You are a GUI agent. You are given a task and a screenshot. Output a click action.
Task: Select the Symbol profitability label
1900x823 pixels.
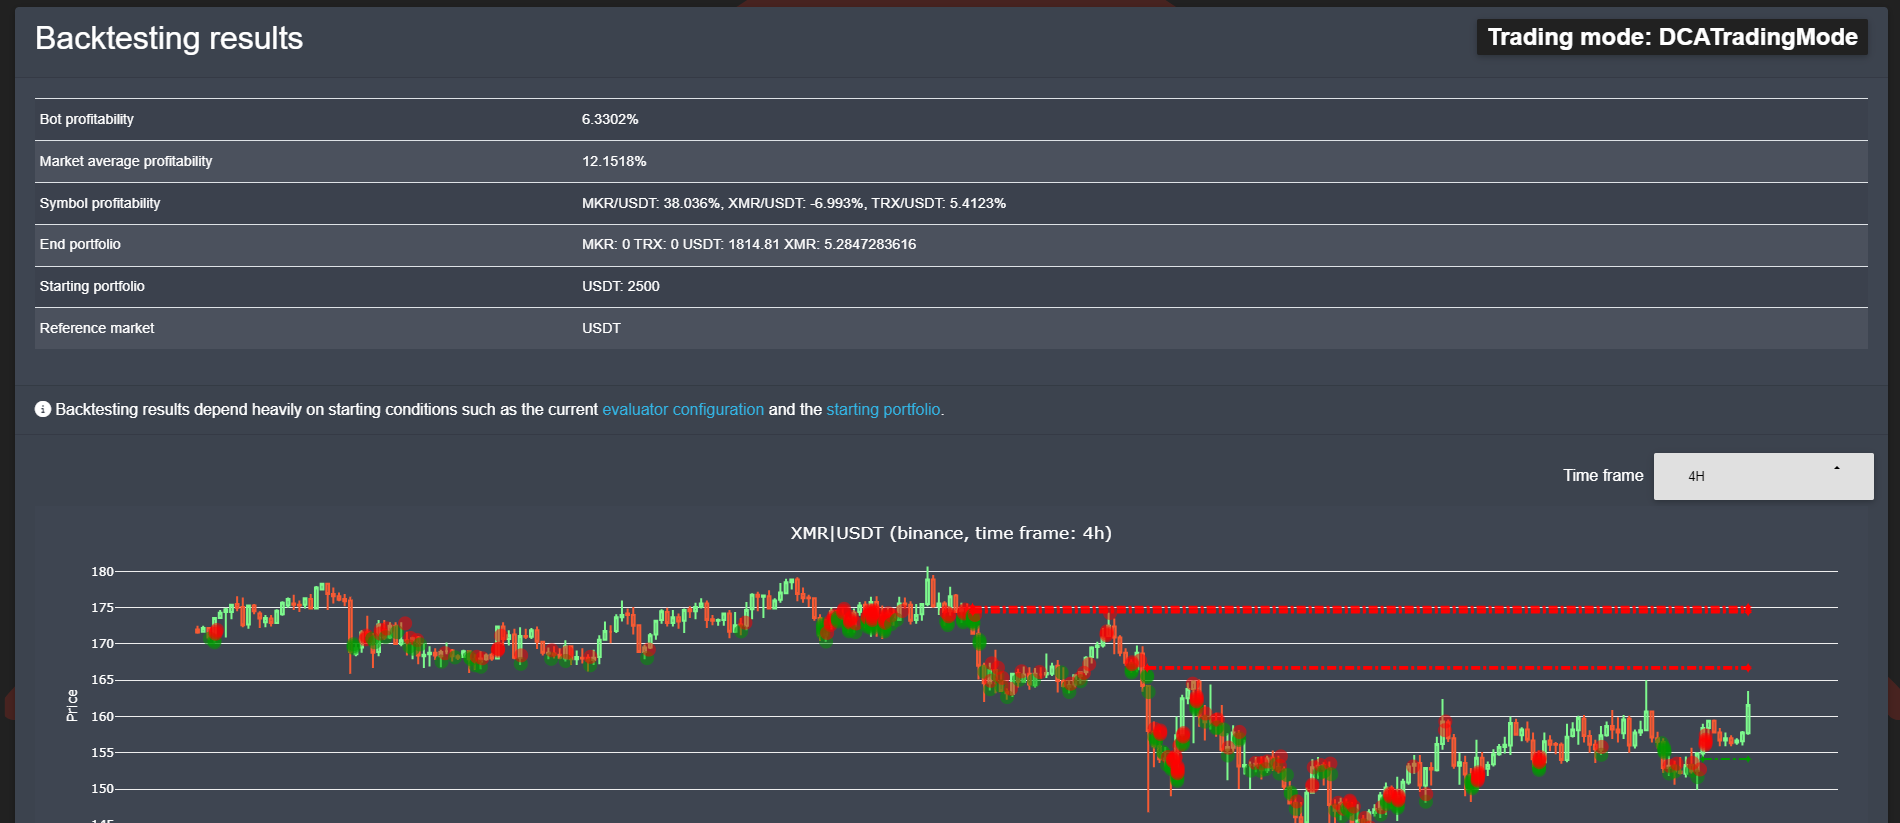tap(100, 203)
